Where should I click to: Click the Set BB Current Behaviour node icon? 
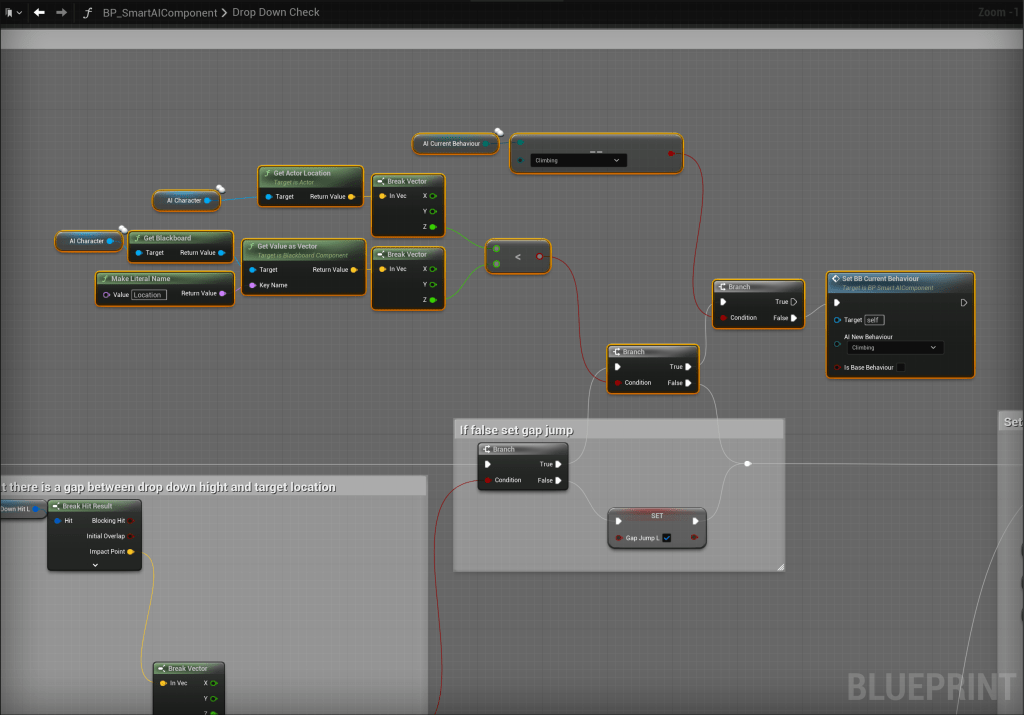[836, 279]
